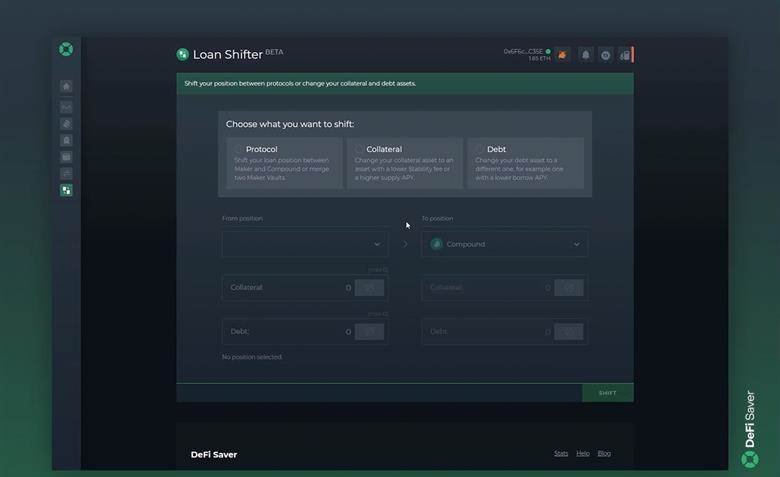Click the SHIFT button
The width and height of the screenshot is (780, 477).
pyautogui.click(x=607, y=393)
